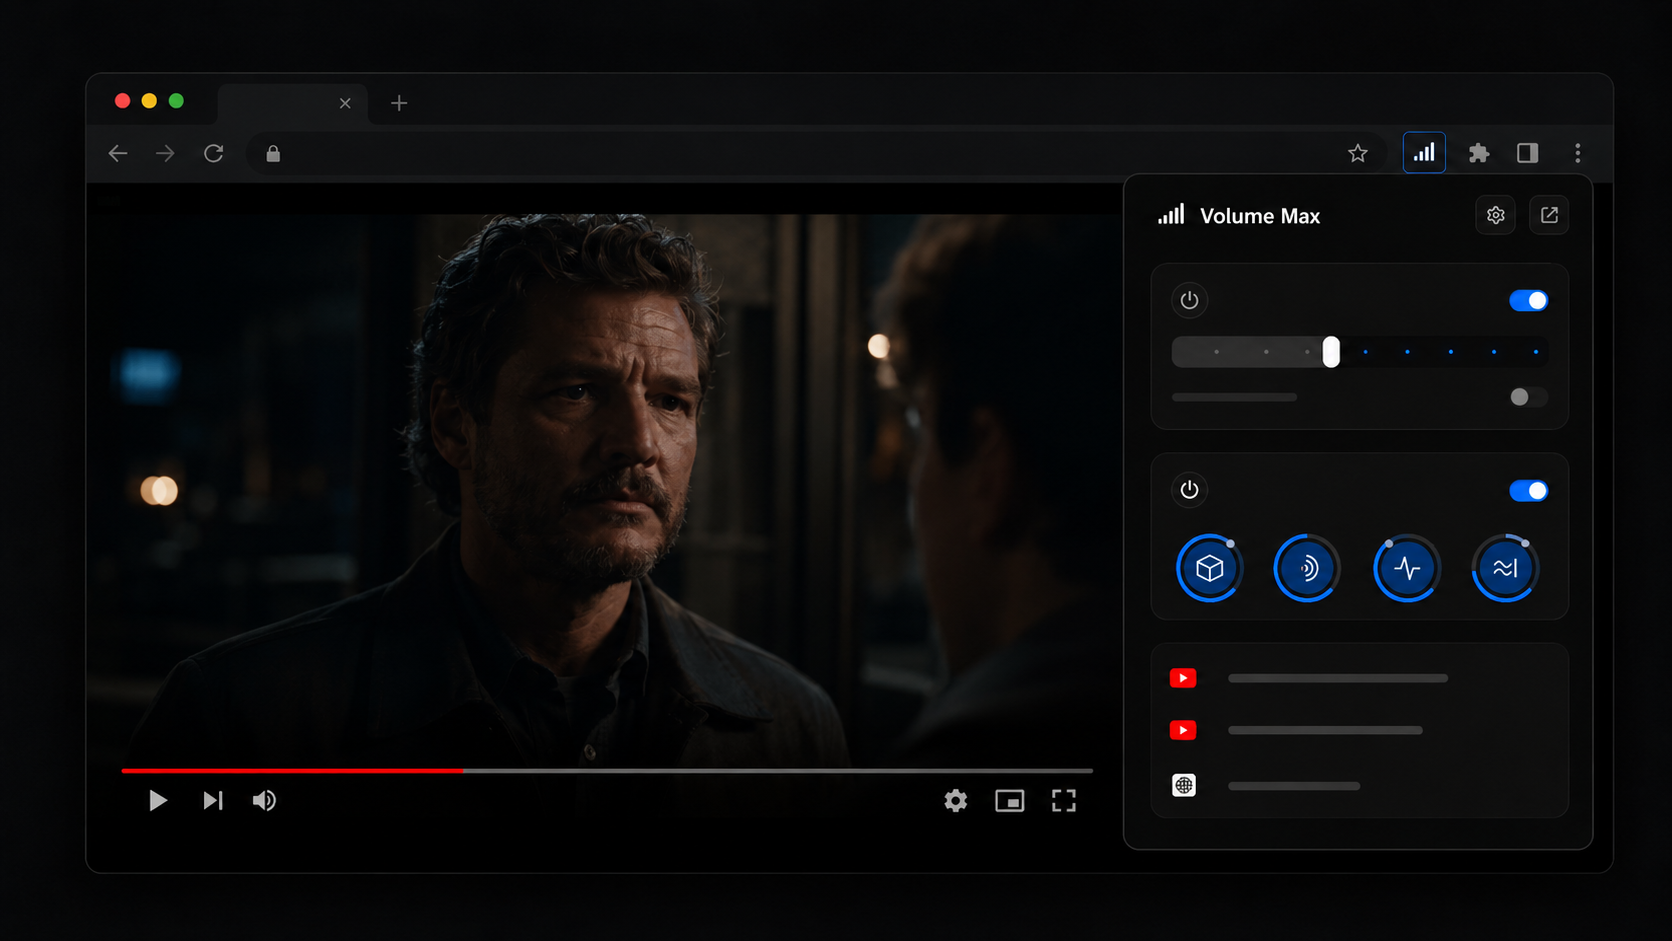The height and width of the screenshot is (941, 1672).
Task: Reload the current page
Action: coord(213,153)
